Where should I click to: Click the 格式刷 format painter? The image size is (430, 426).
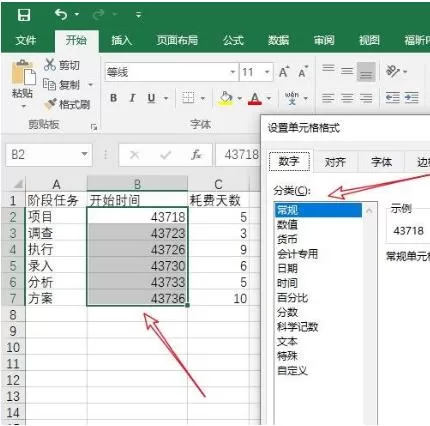point(68,104)
